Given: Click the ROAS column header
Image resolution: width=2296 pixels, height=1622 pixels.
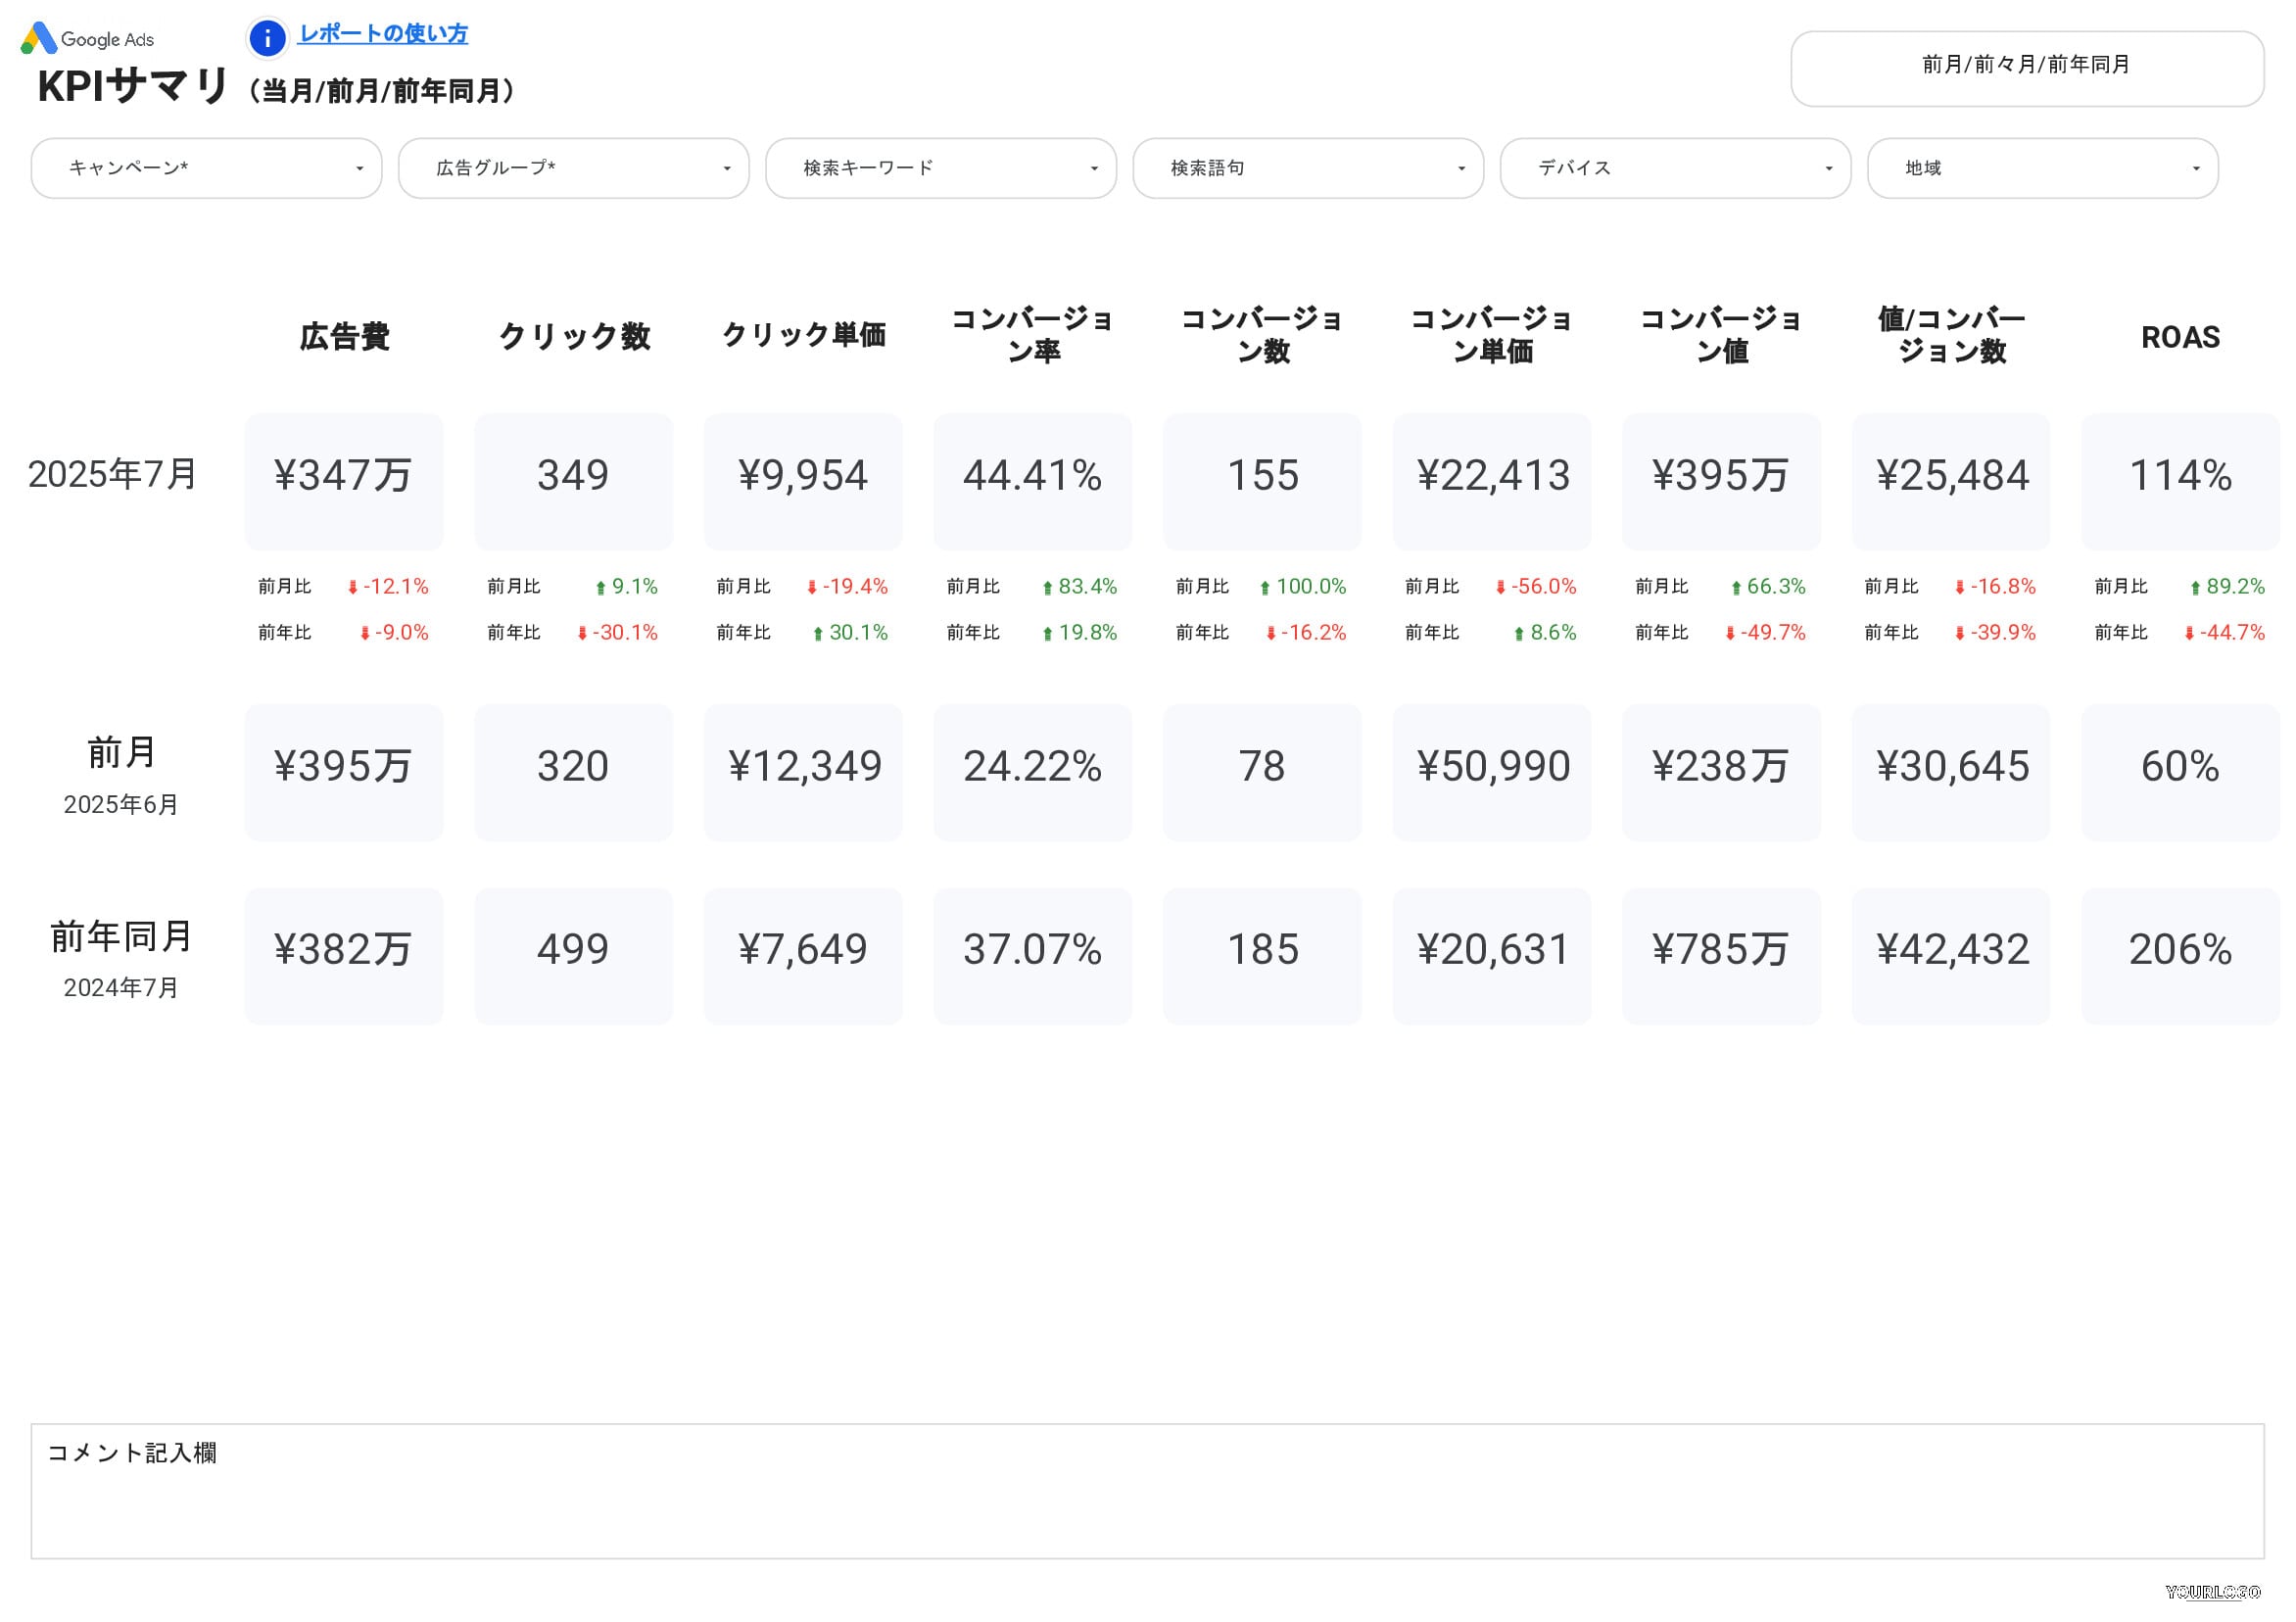Looking at the screenshot, I should [x=2181, y=337].
